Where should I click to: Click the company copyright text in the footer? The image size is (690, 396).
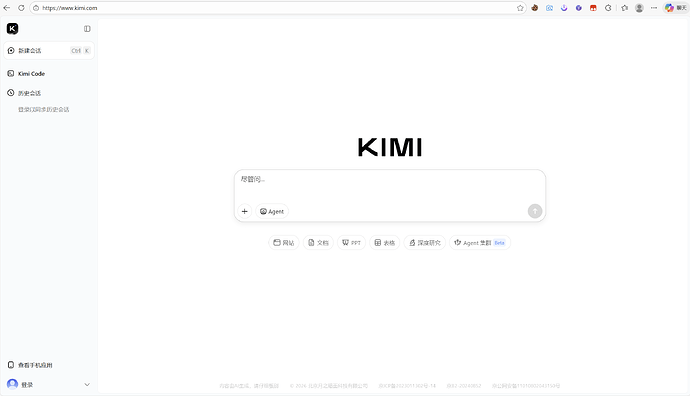[329, 386]
